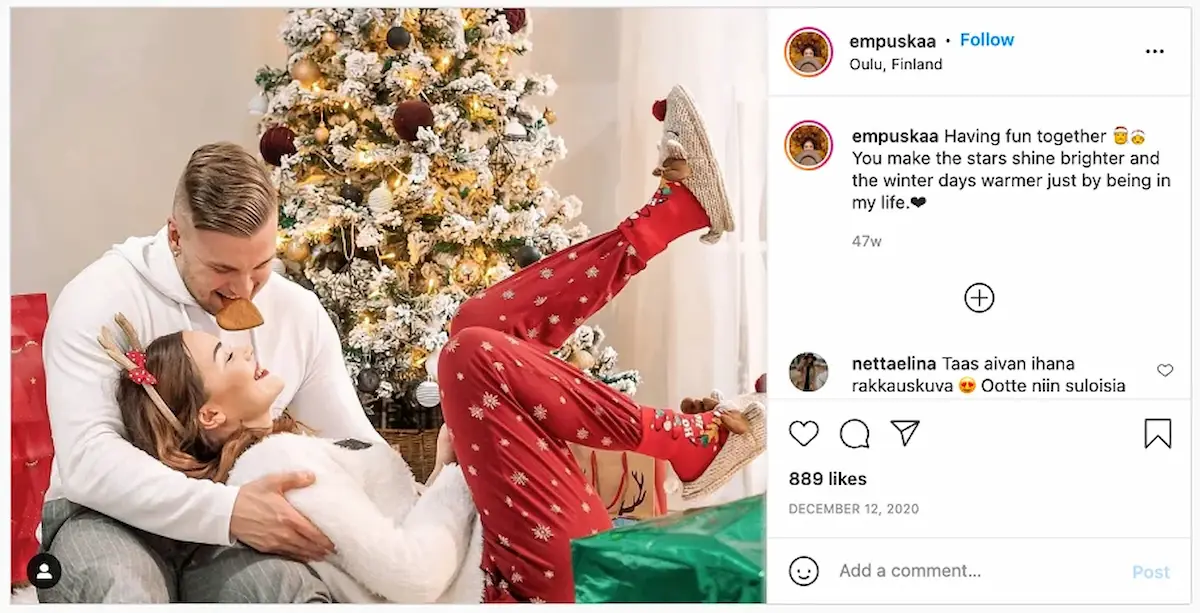Toggle Follow on empuskaa's profile

click(x=986, y=39)
